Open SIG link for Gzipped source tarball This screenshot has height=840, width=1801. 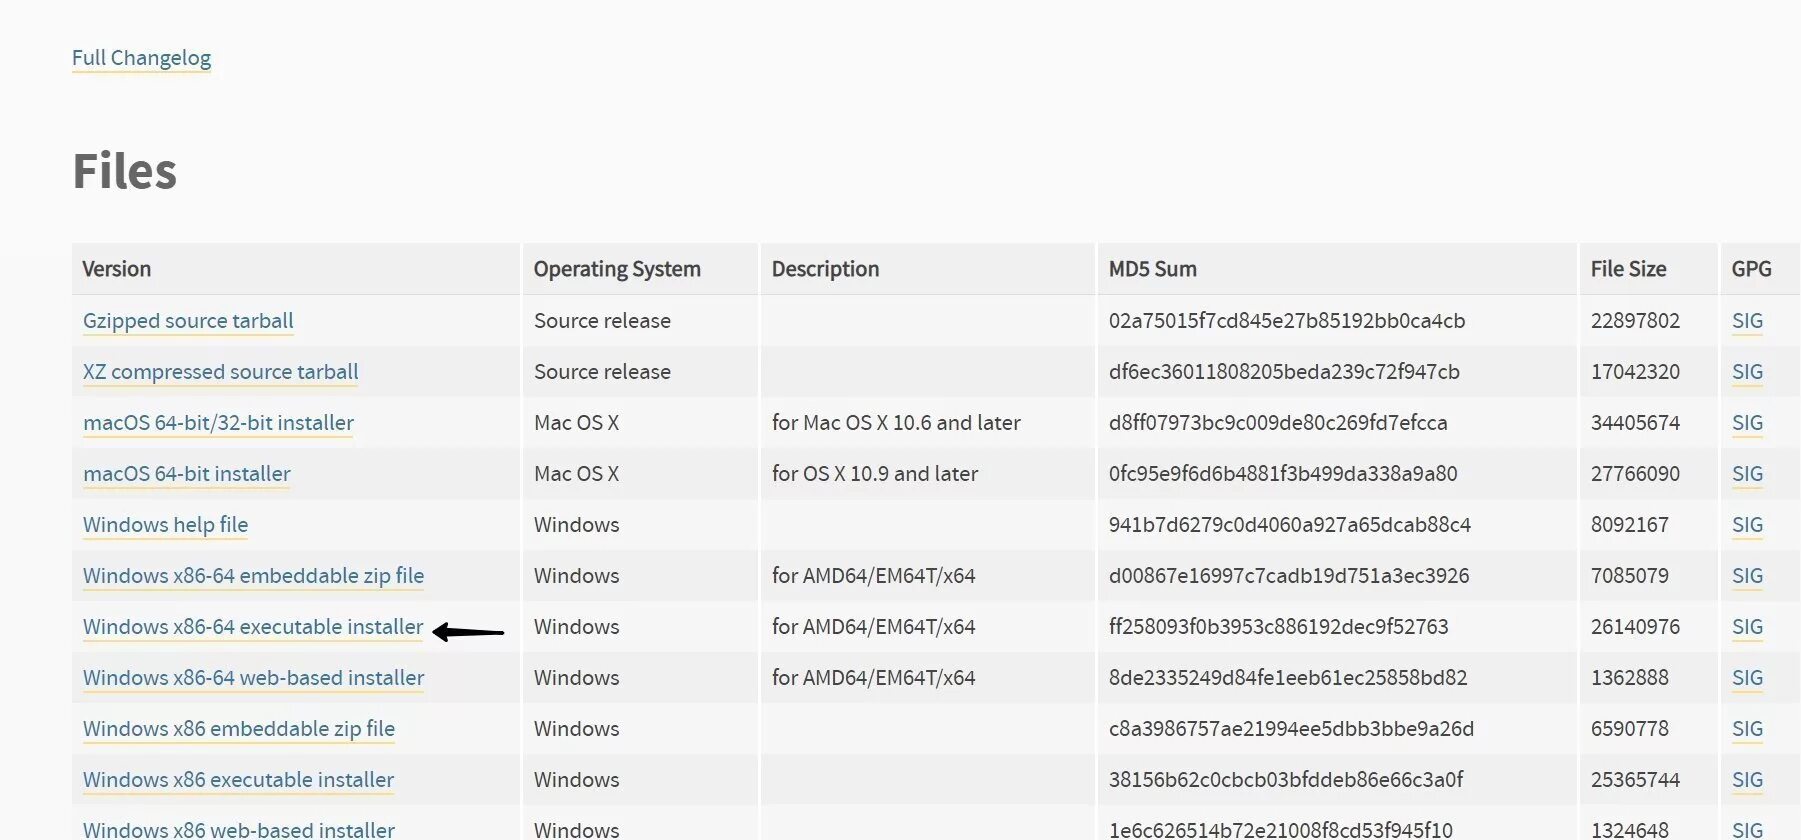[x=1747, y=321]
